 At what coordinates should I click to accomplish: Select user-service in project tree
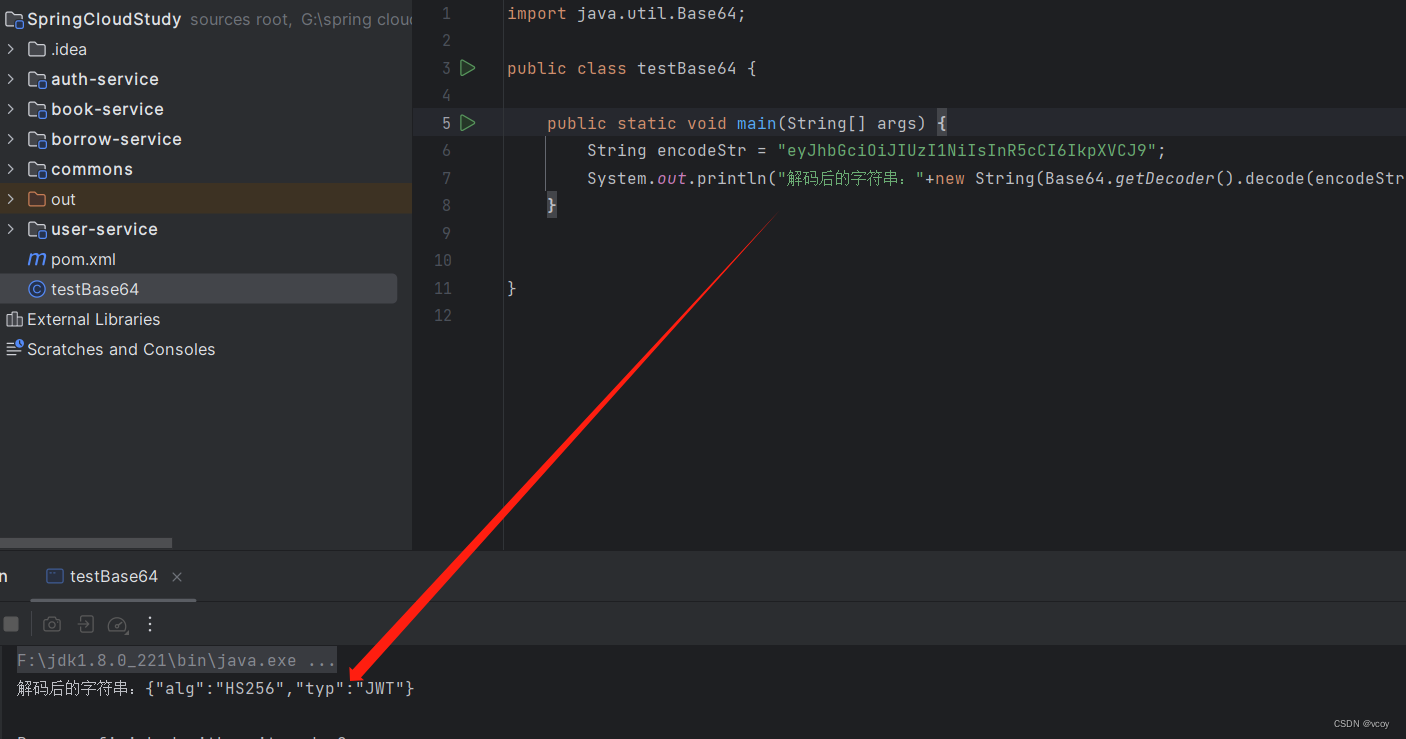(x=104, y=229)
